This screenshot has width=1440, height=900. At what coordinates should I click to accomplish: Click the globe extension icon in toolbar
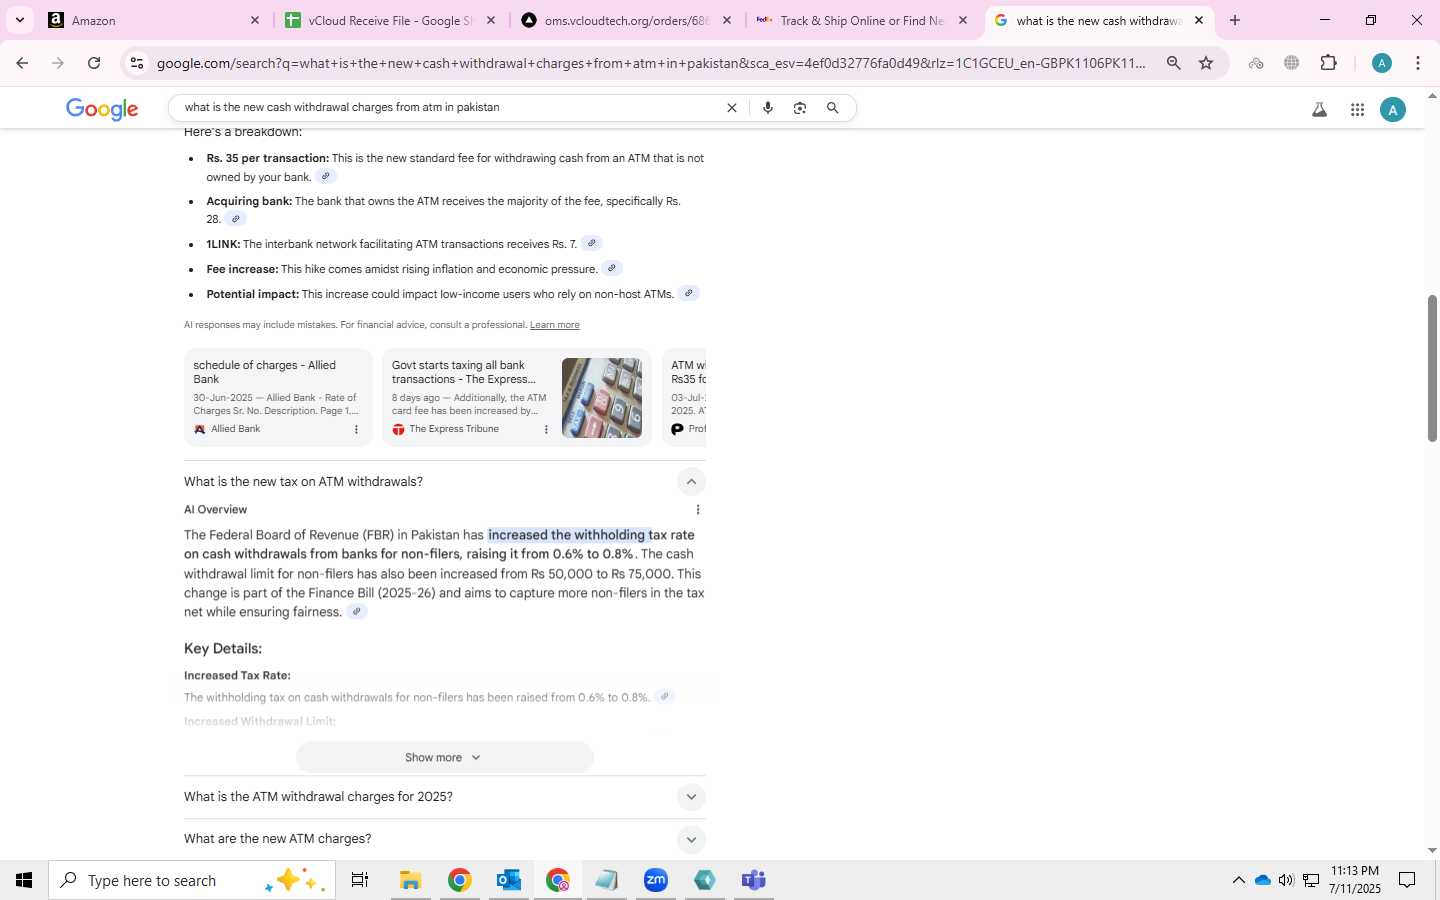[1292, 63]
